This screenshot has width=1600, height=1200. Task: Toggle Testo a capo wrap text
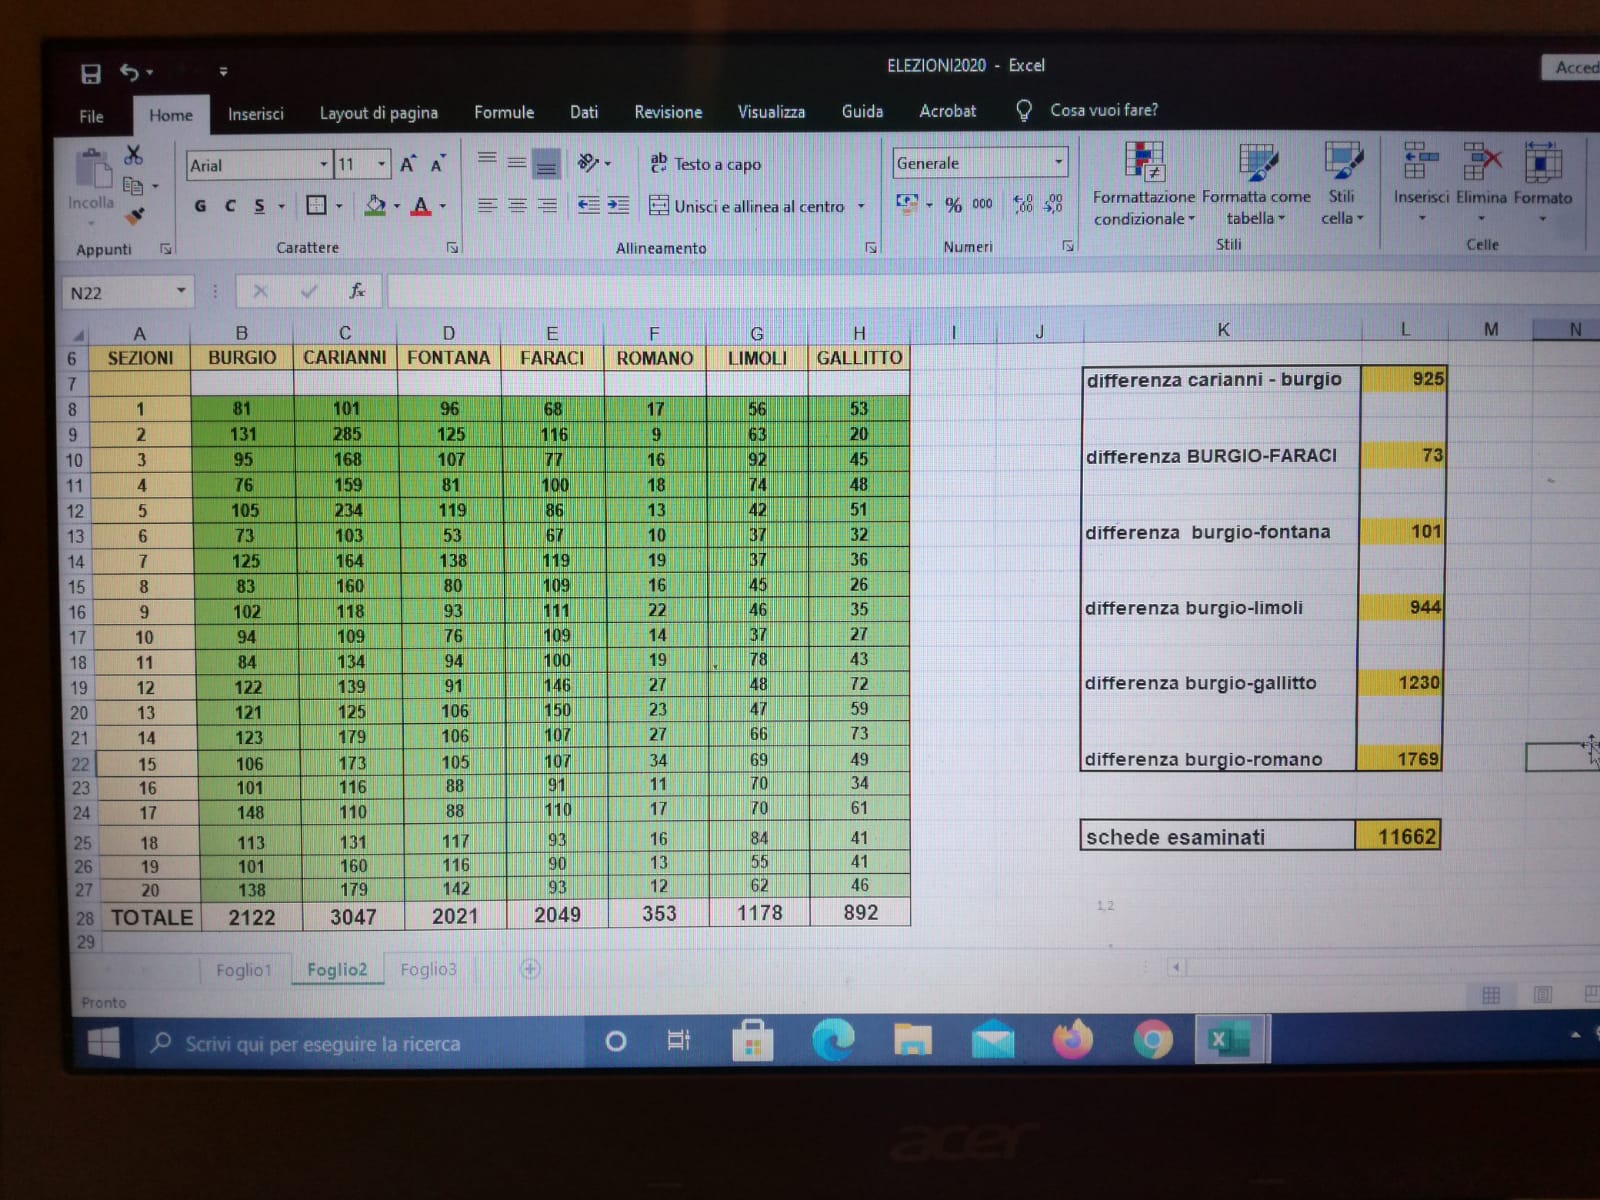706,164
